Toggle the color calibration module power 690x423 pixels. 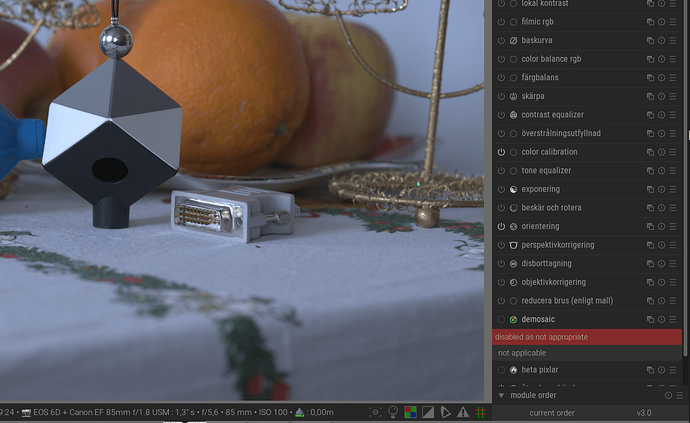(x=501, y=152)
